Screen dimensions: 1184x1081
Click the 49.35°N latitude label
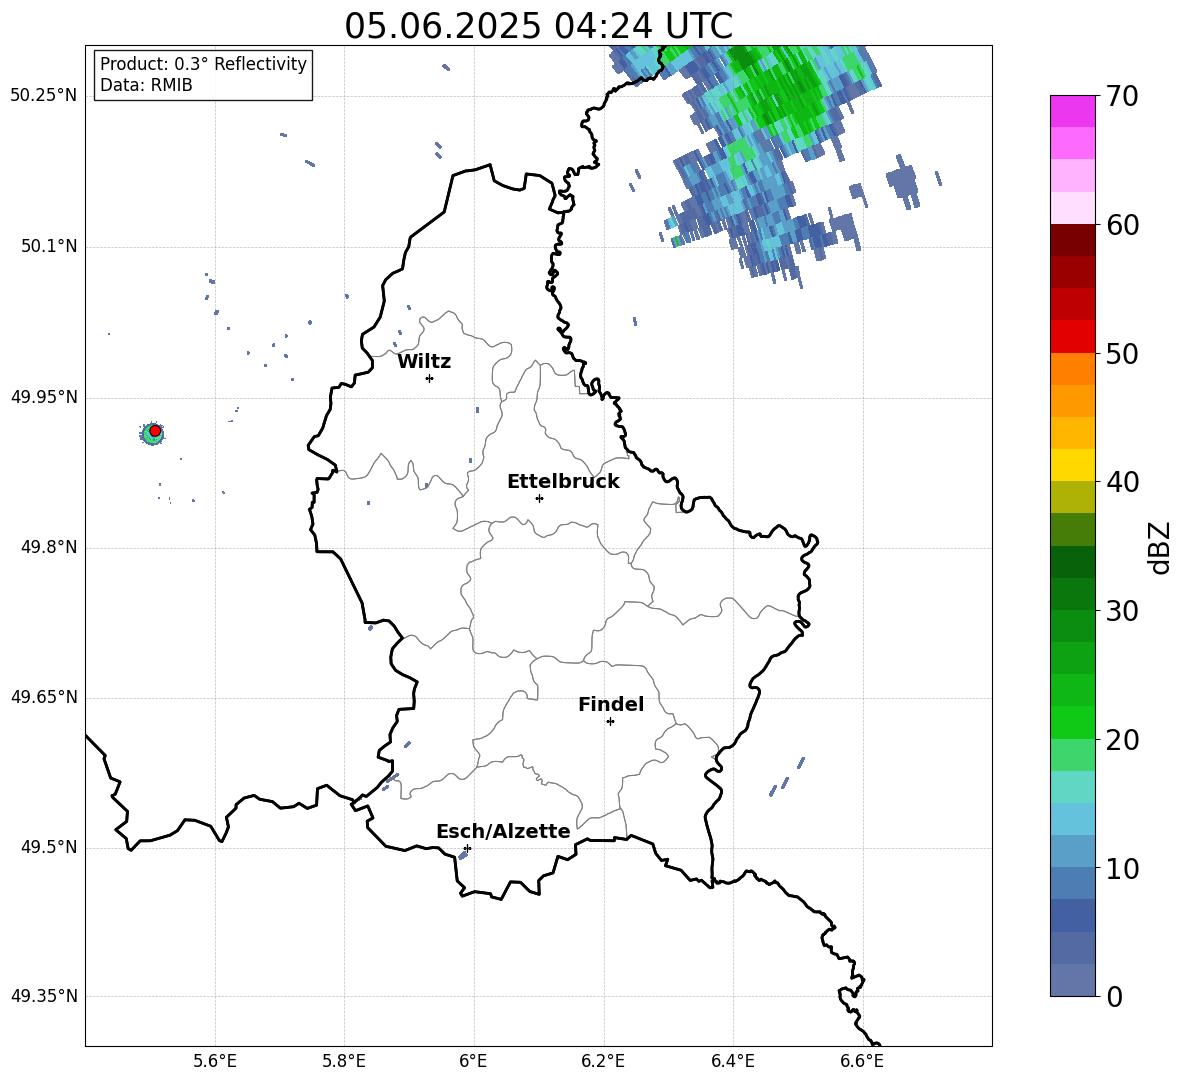pyautogui.click(x=44, y=996)
